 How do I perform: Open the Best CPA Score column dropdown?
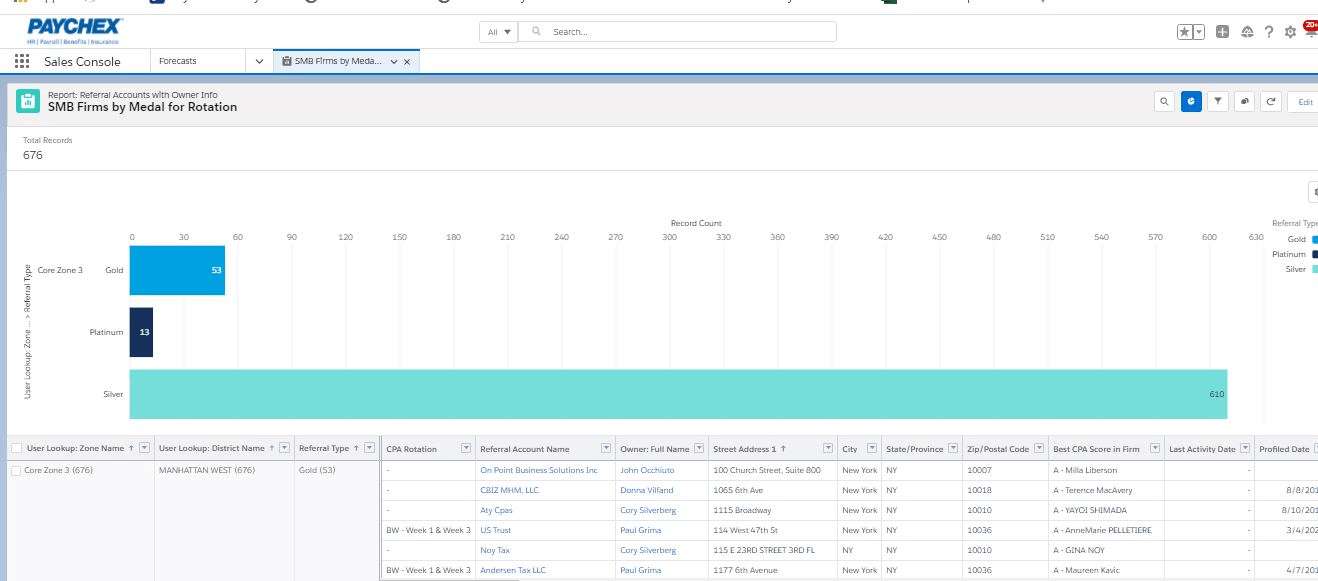[x=1155, y=449]
